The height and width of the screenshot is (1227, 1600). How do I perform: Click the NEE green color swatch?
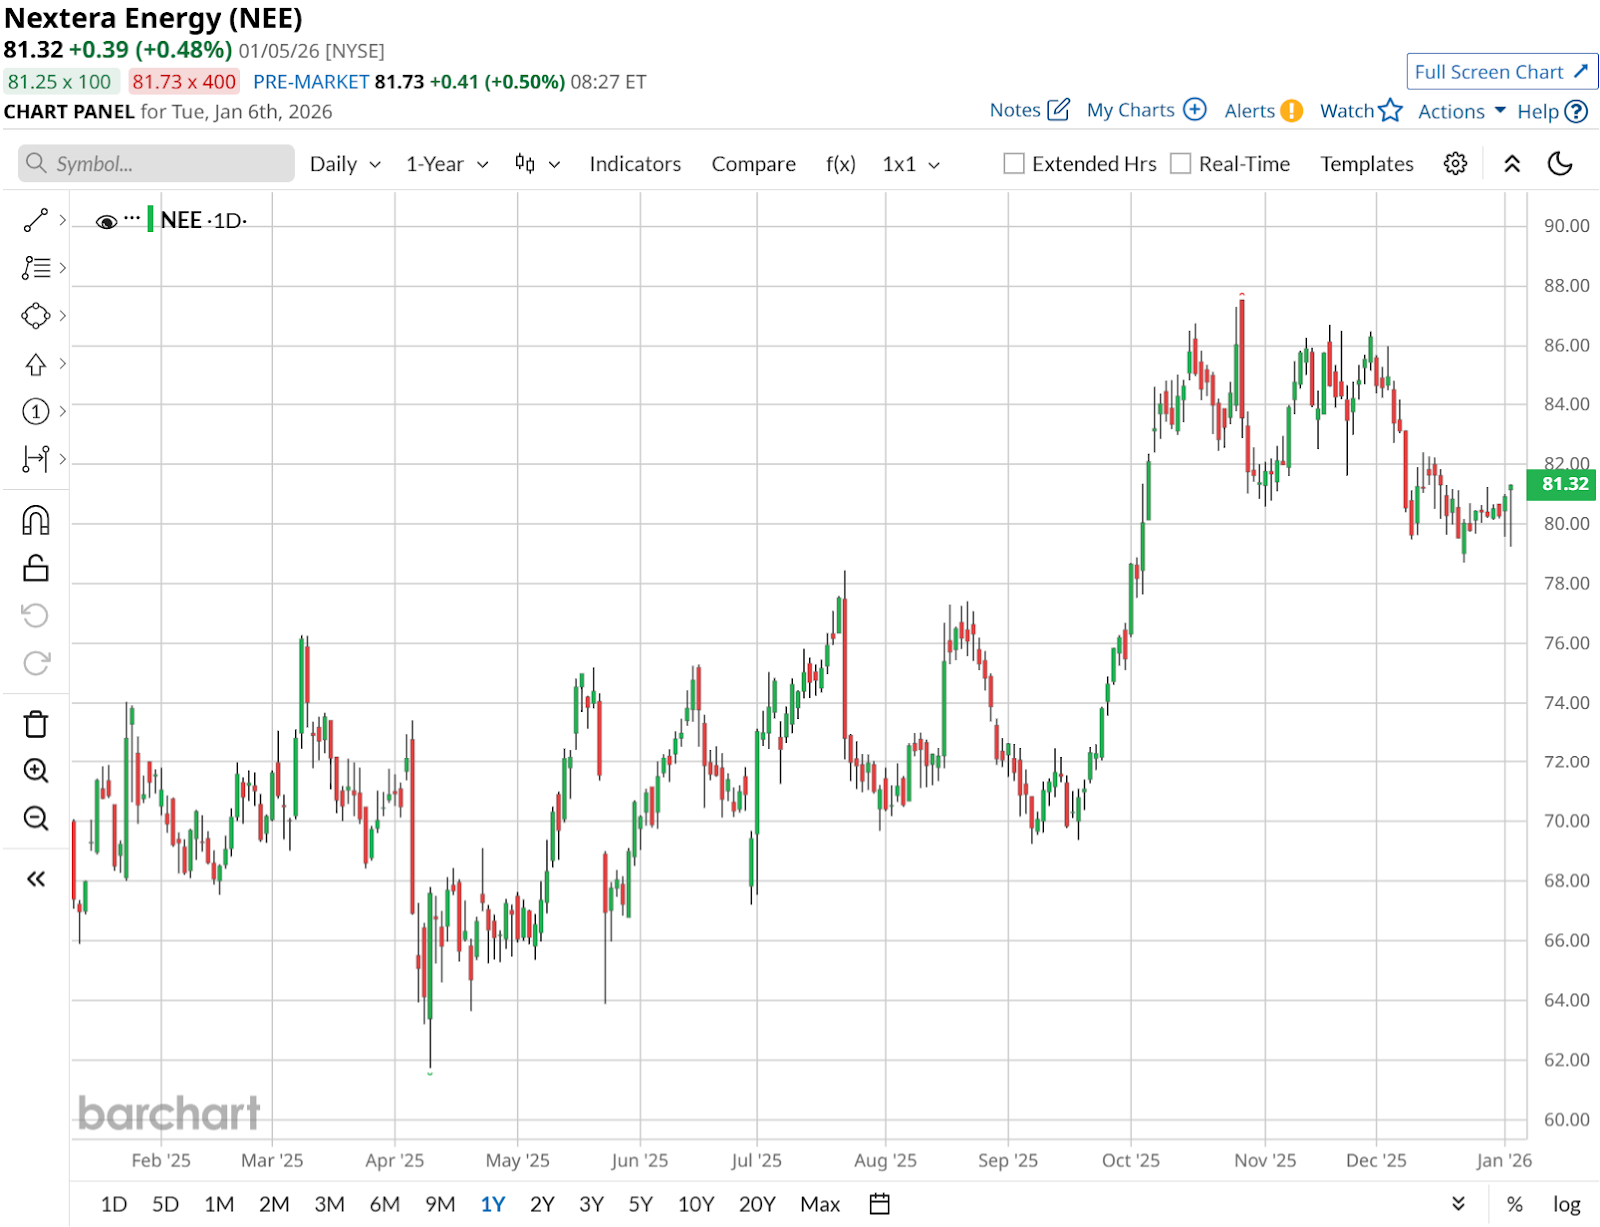coord(150,219)
